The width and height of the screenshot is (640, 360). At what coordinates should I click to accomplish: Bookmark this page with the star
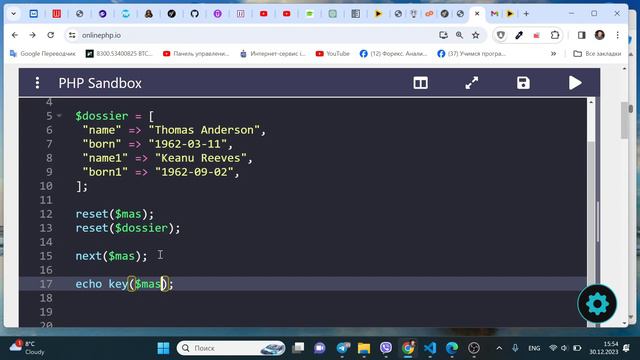click(476, 35)
